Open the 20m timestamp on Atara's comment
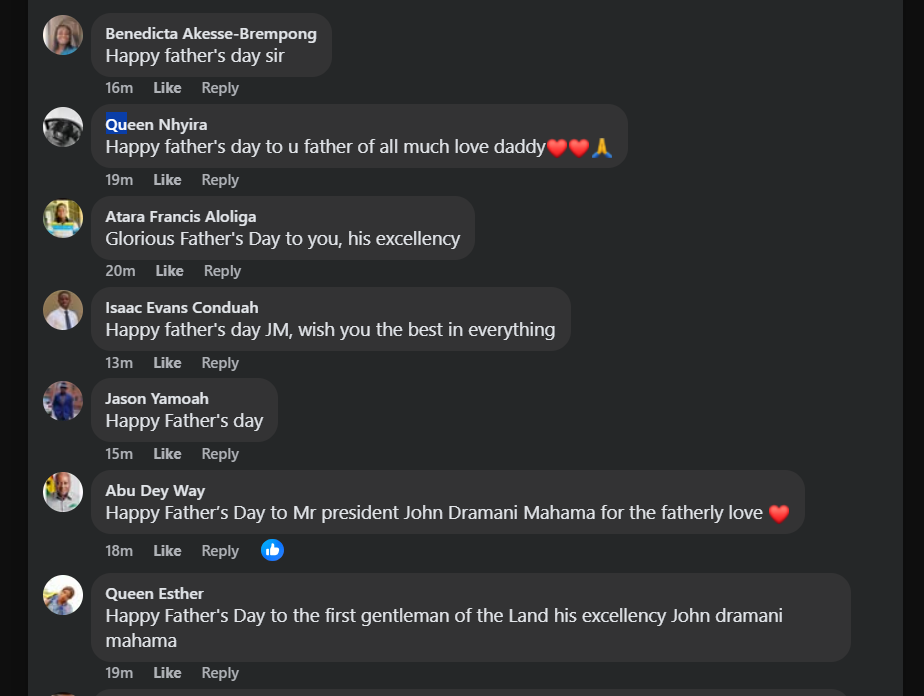The image size is (924, 696). pyautogui.click(x=120, y=271)
